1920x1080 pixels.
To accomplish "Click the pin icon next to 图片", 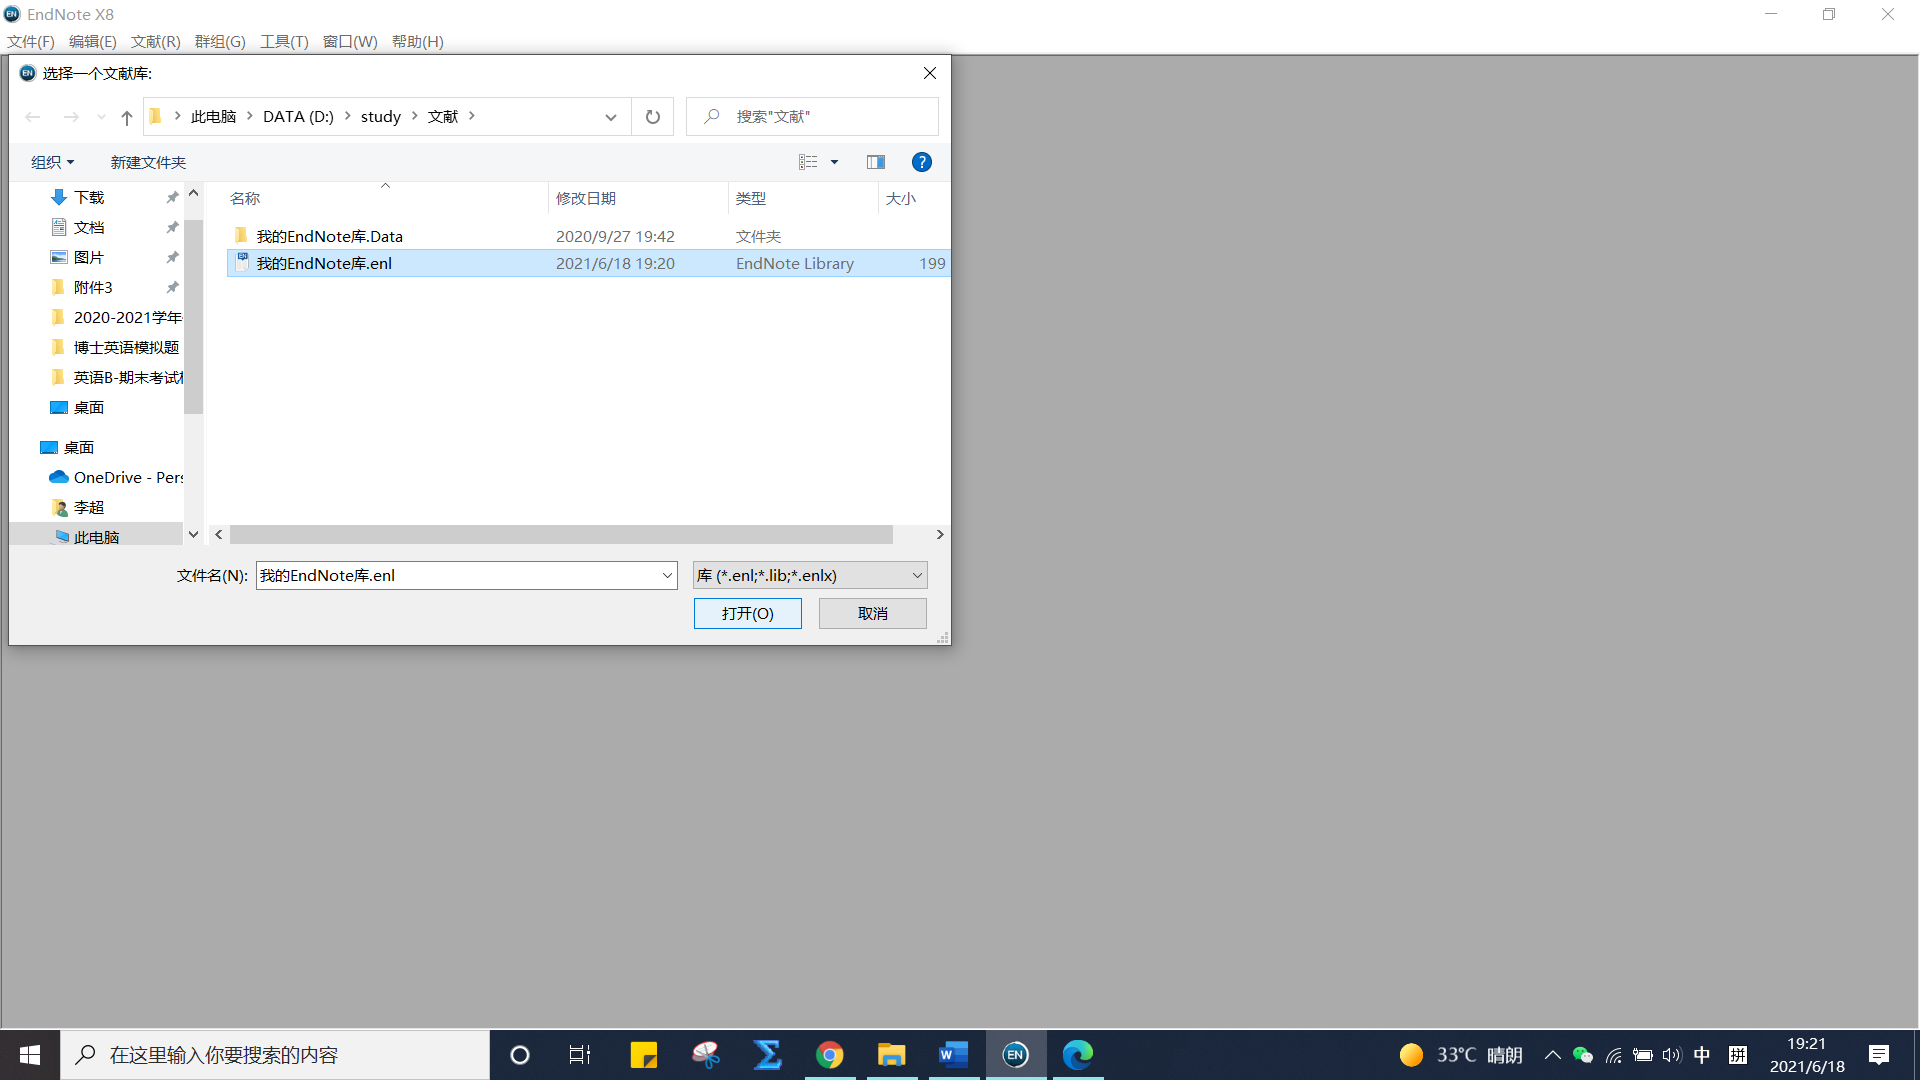I will [x=171, y=257].
